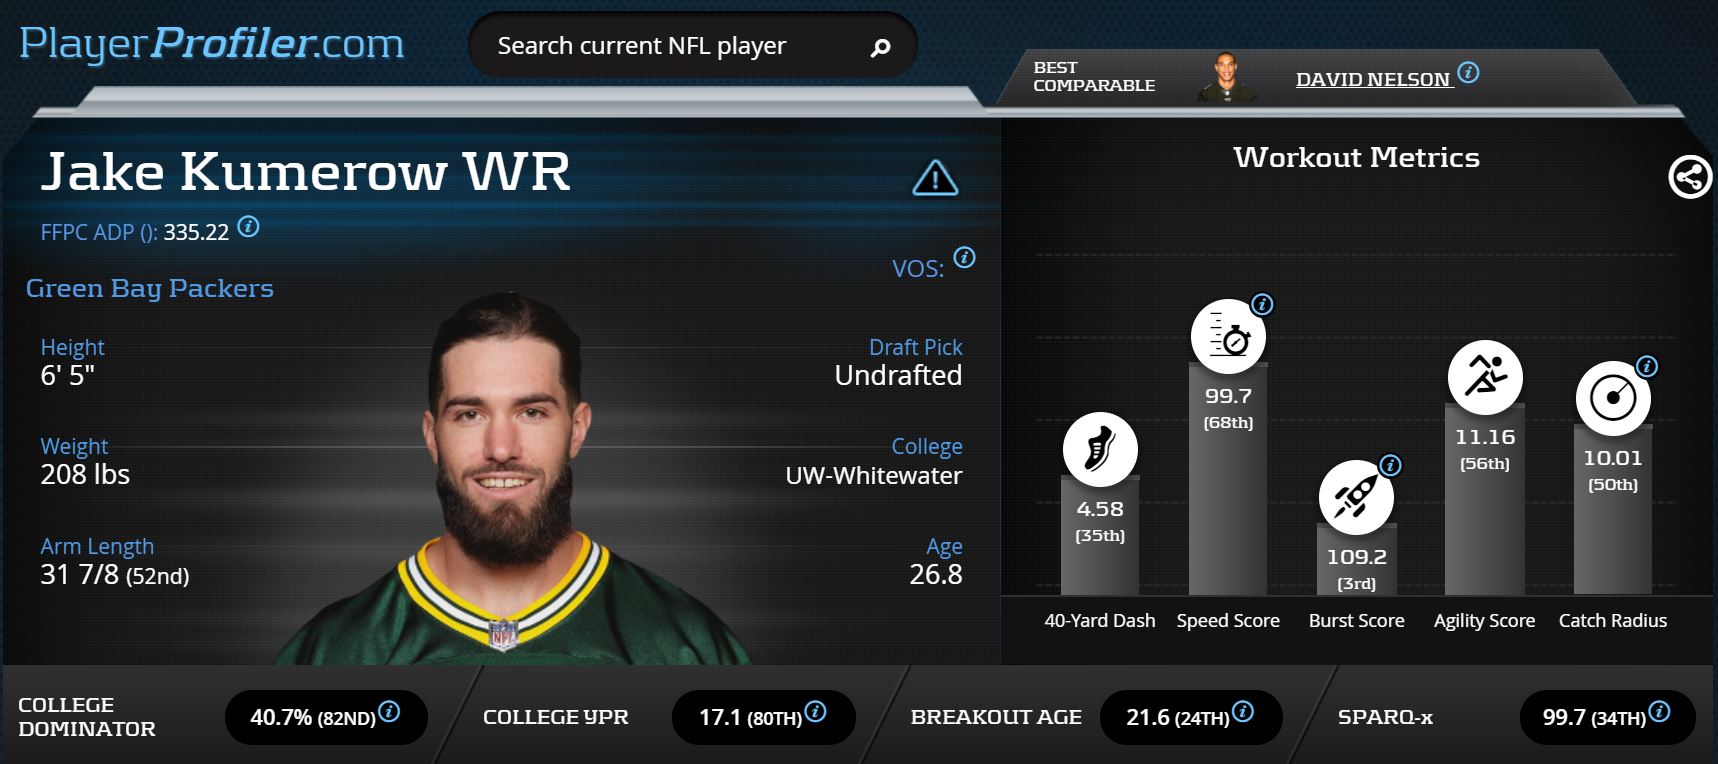
Task: Click the search magnifier icon
Action: pyautogui.click(x=880, y=47)
